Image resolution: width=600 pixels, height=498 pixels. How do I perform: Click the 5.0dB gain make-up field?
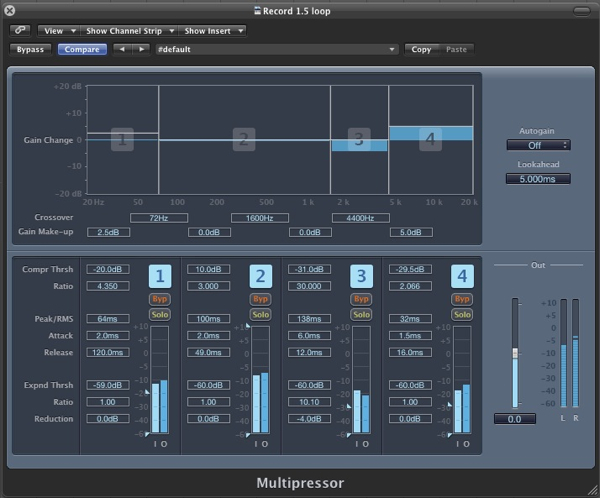pyautogui.click(x=411, y=232)
